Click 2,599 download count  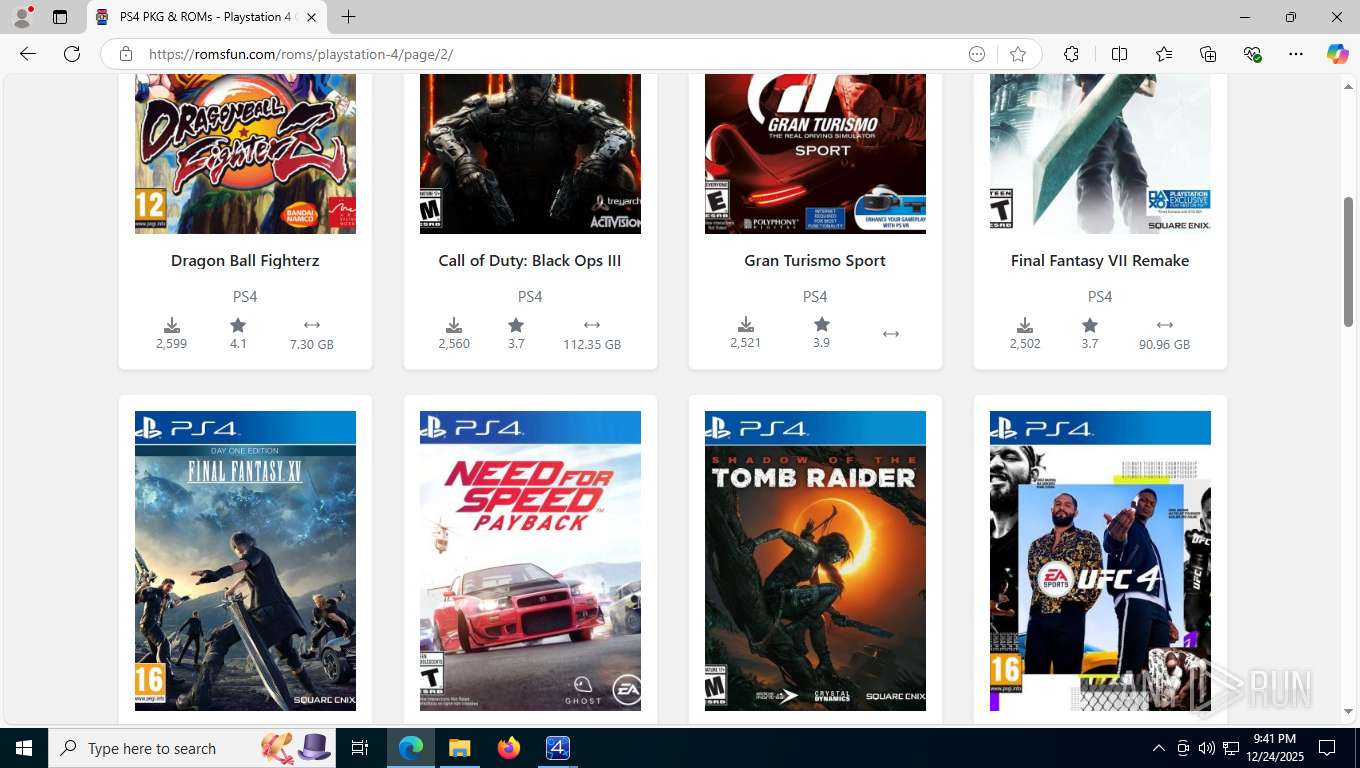coord(171,343)
